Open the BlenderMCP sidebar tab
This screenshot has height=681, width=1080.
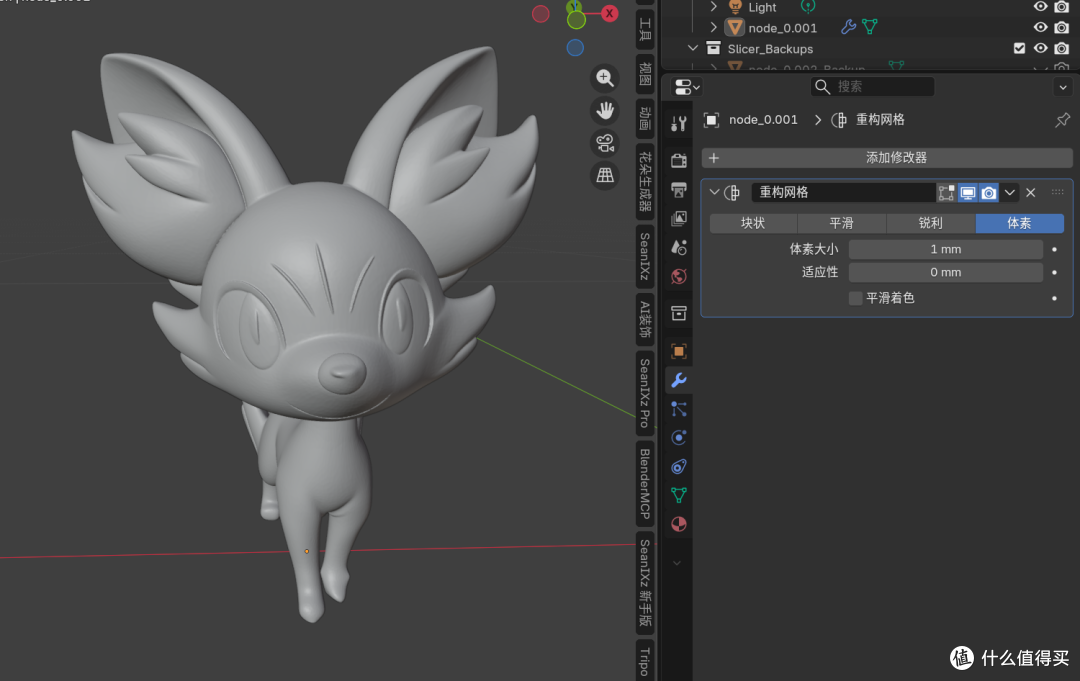pyautogui.click(x=645, y=483)
